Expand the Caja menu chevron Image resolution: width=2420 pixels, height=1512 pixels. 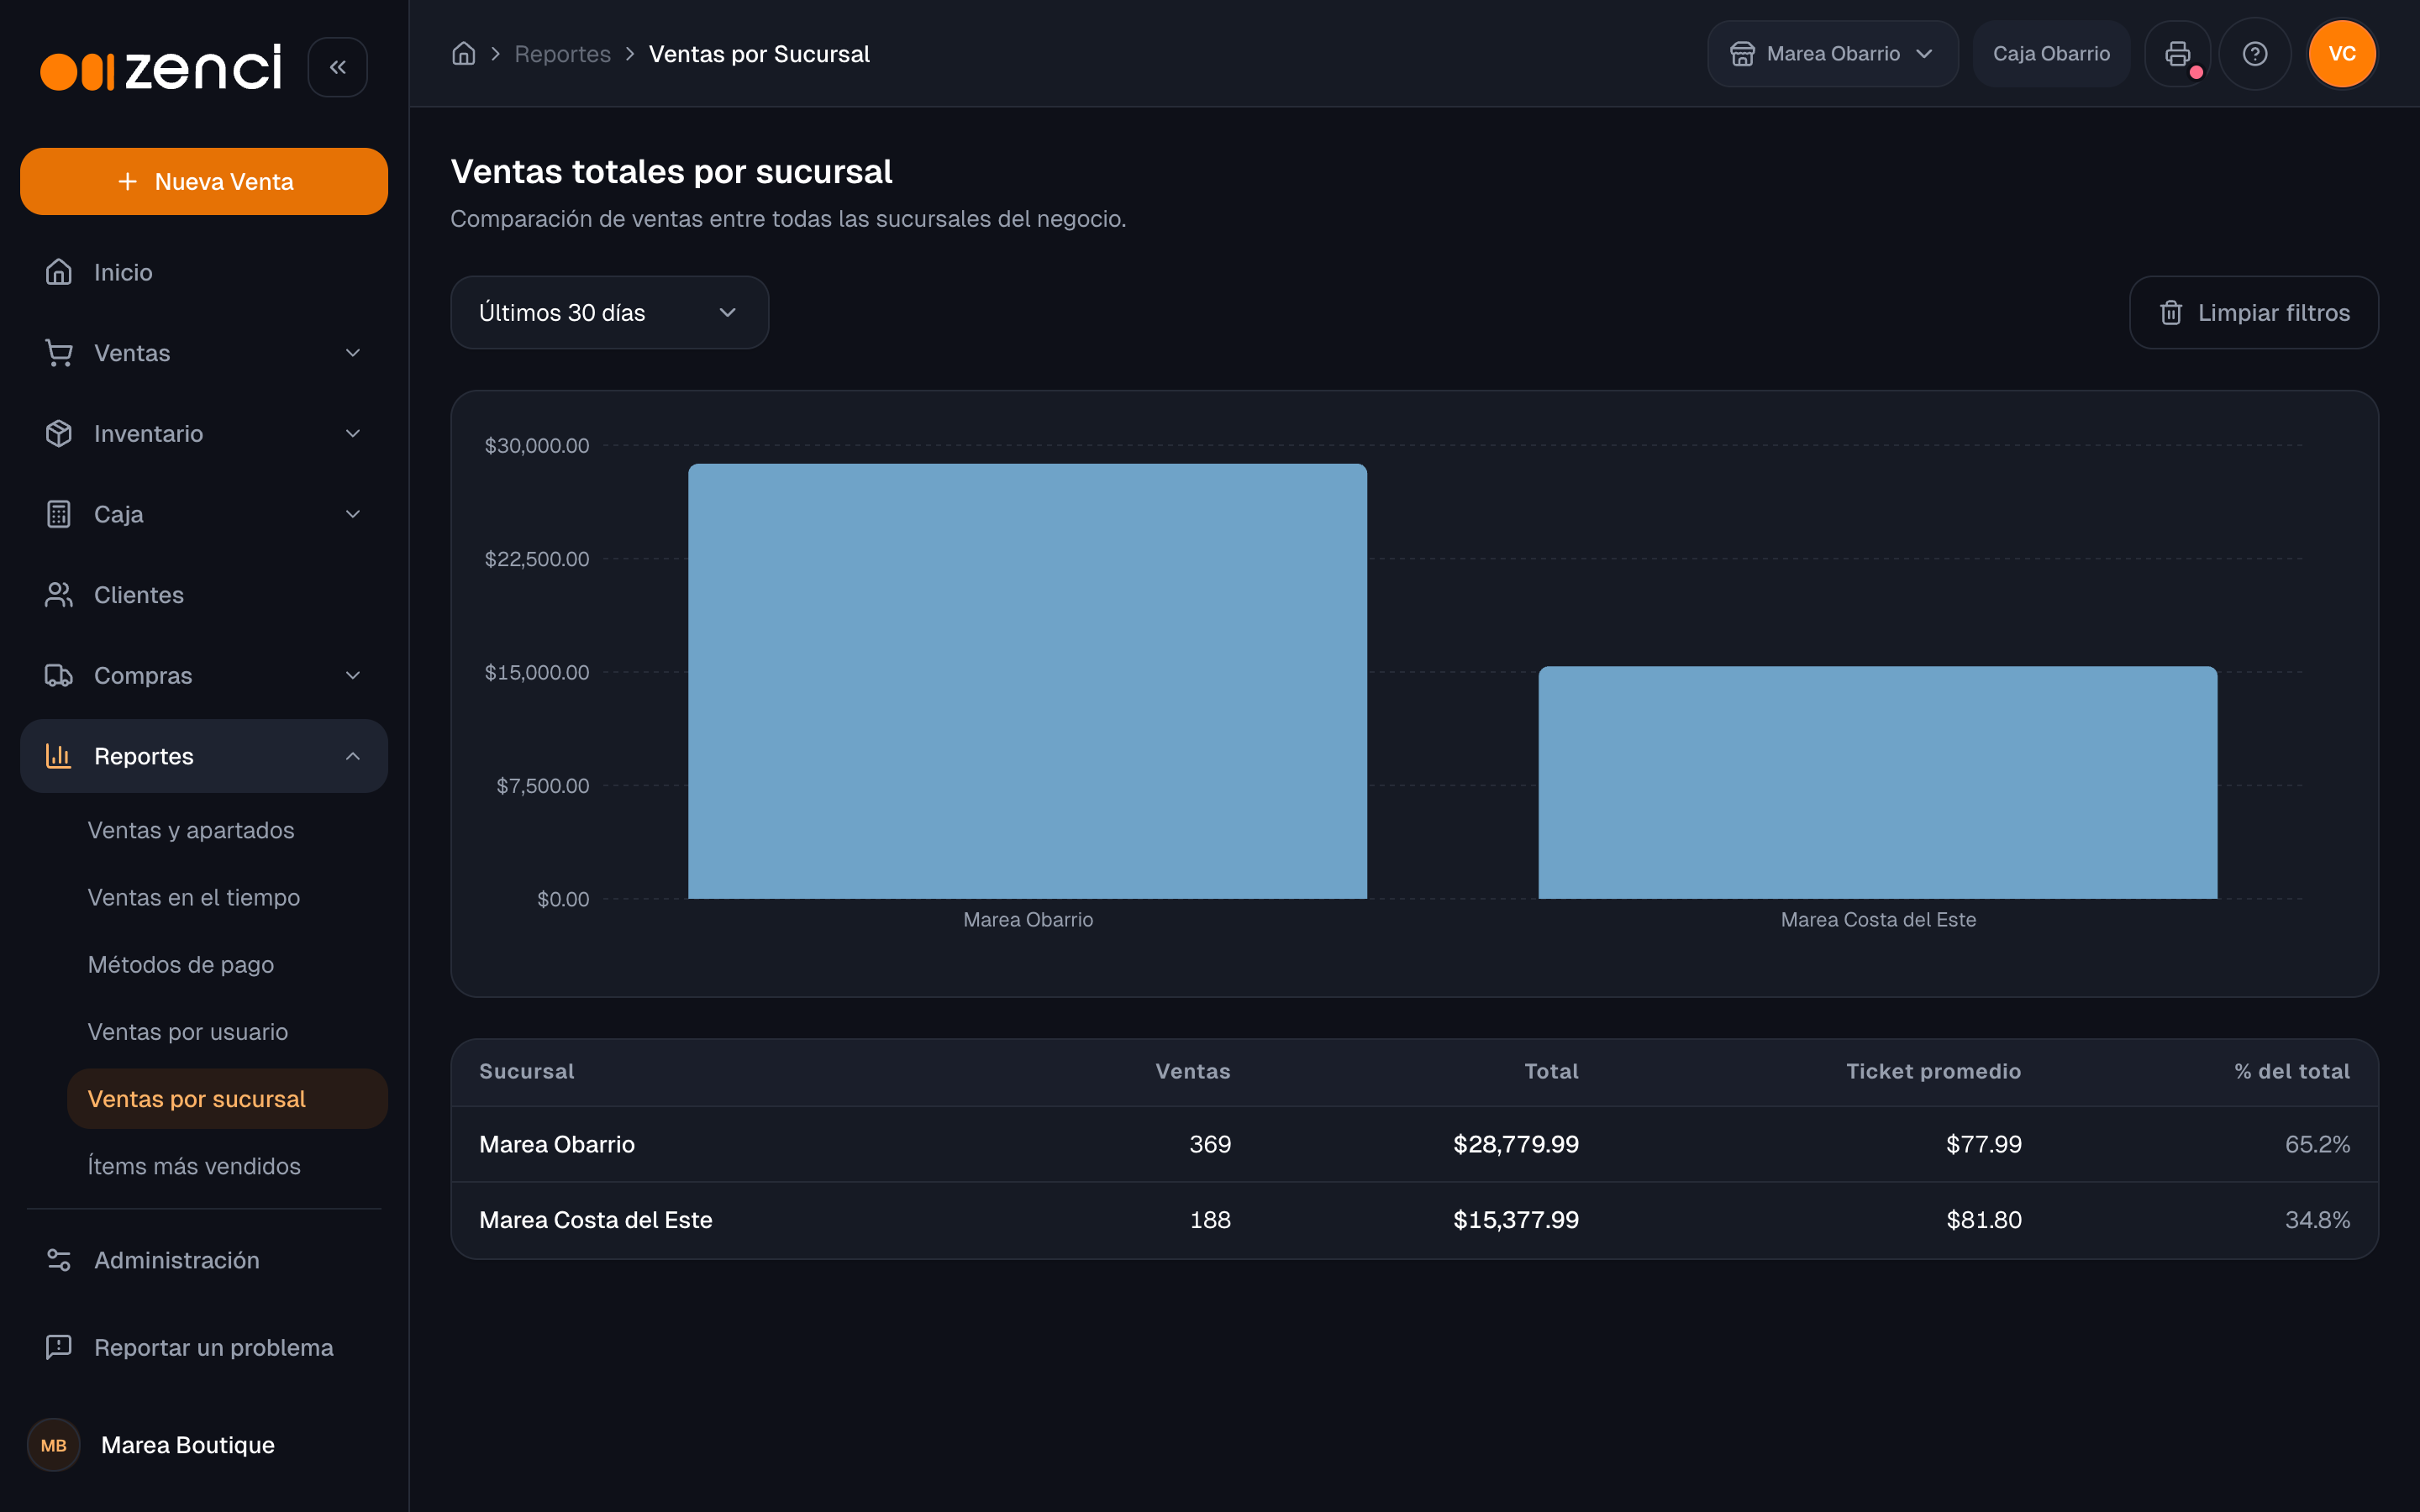click(353, 514)
